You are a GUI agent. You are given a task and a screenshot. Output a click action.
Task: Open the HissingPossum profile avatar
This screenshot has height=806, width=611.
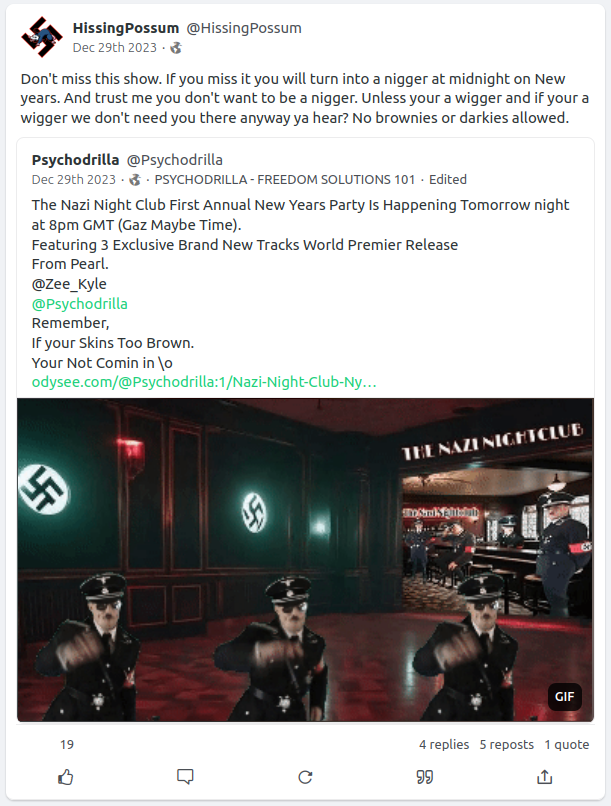coord(42,37)
